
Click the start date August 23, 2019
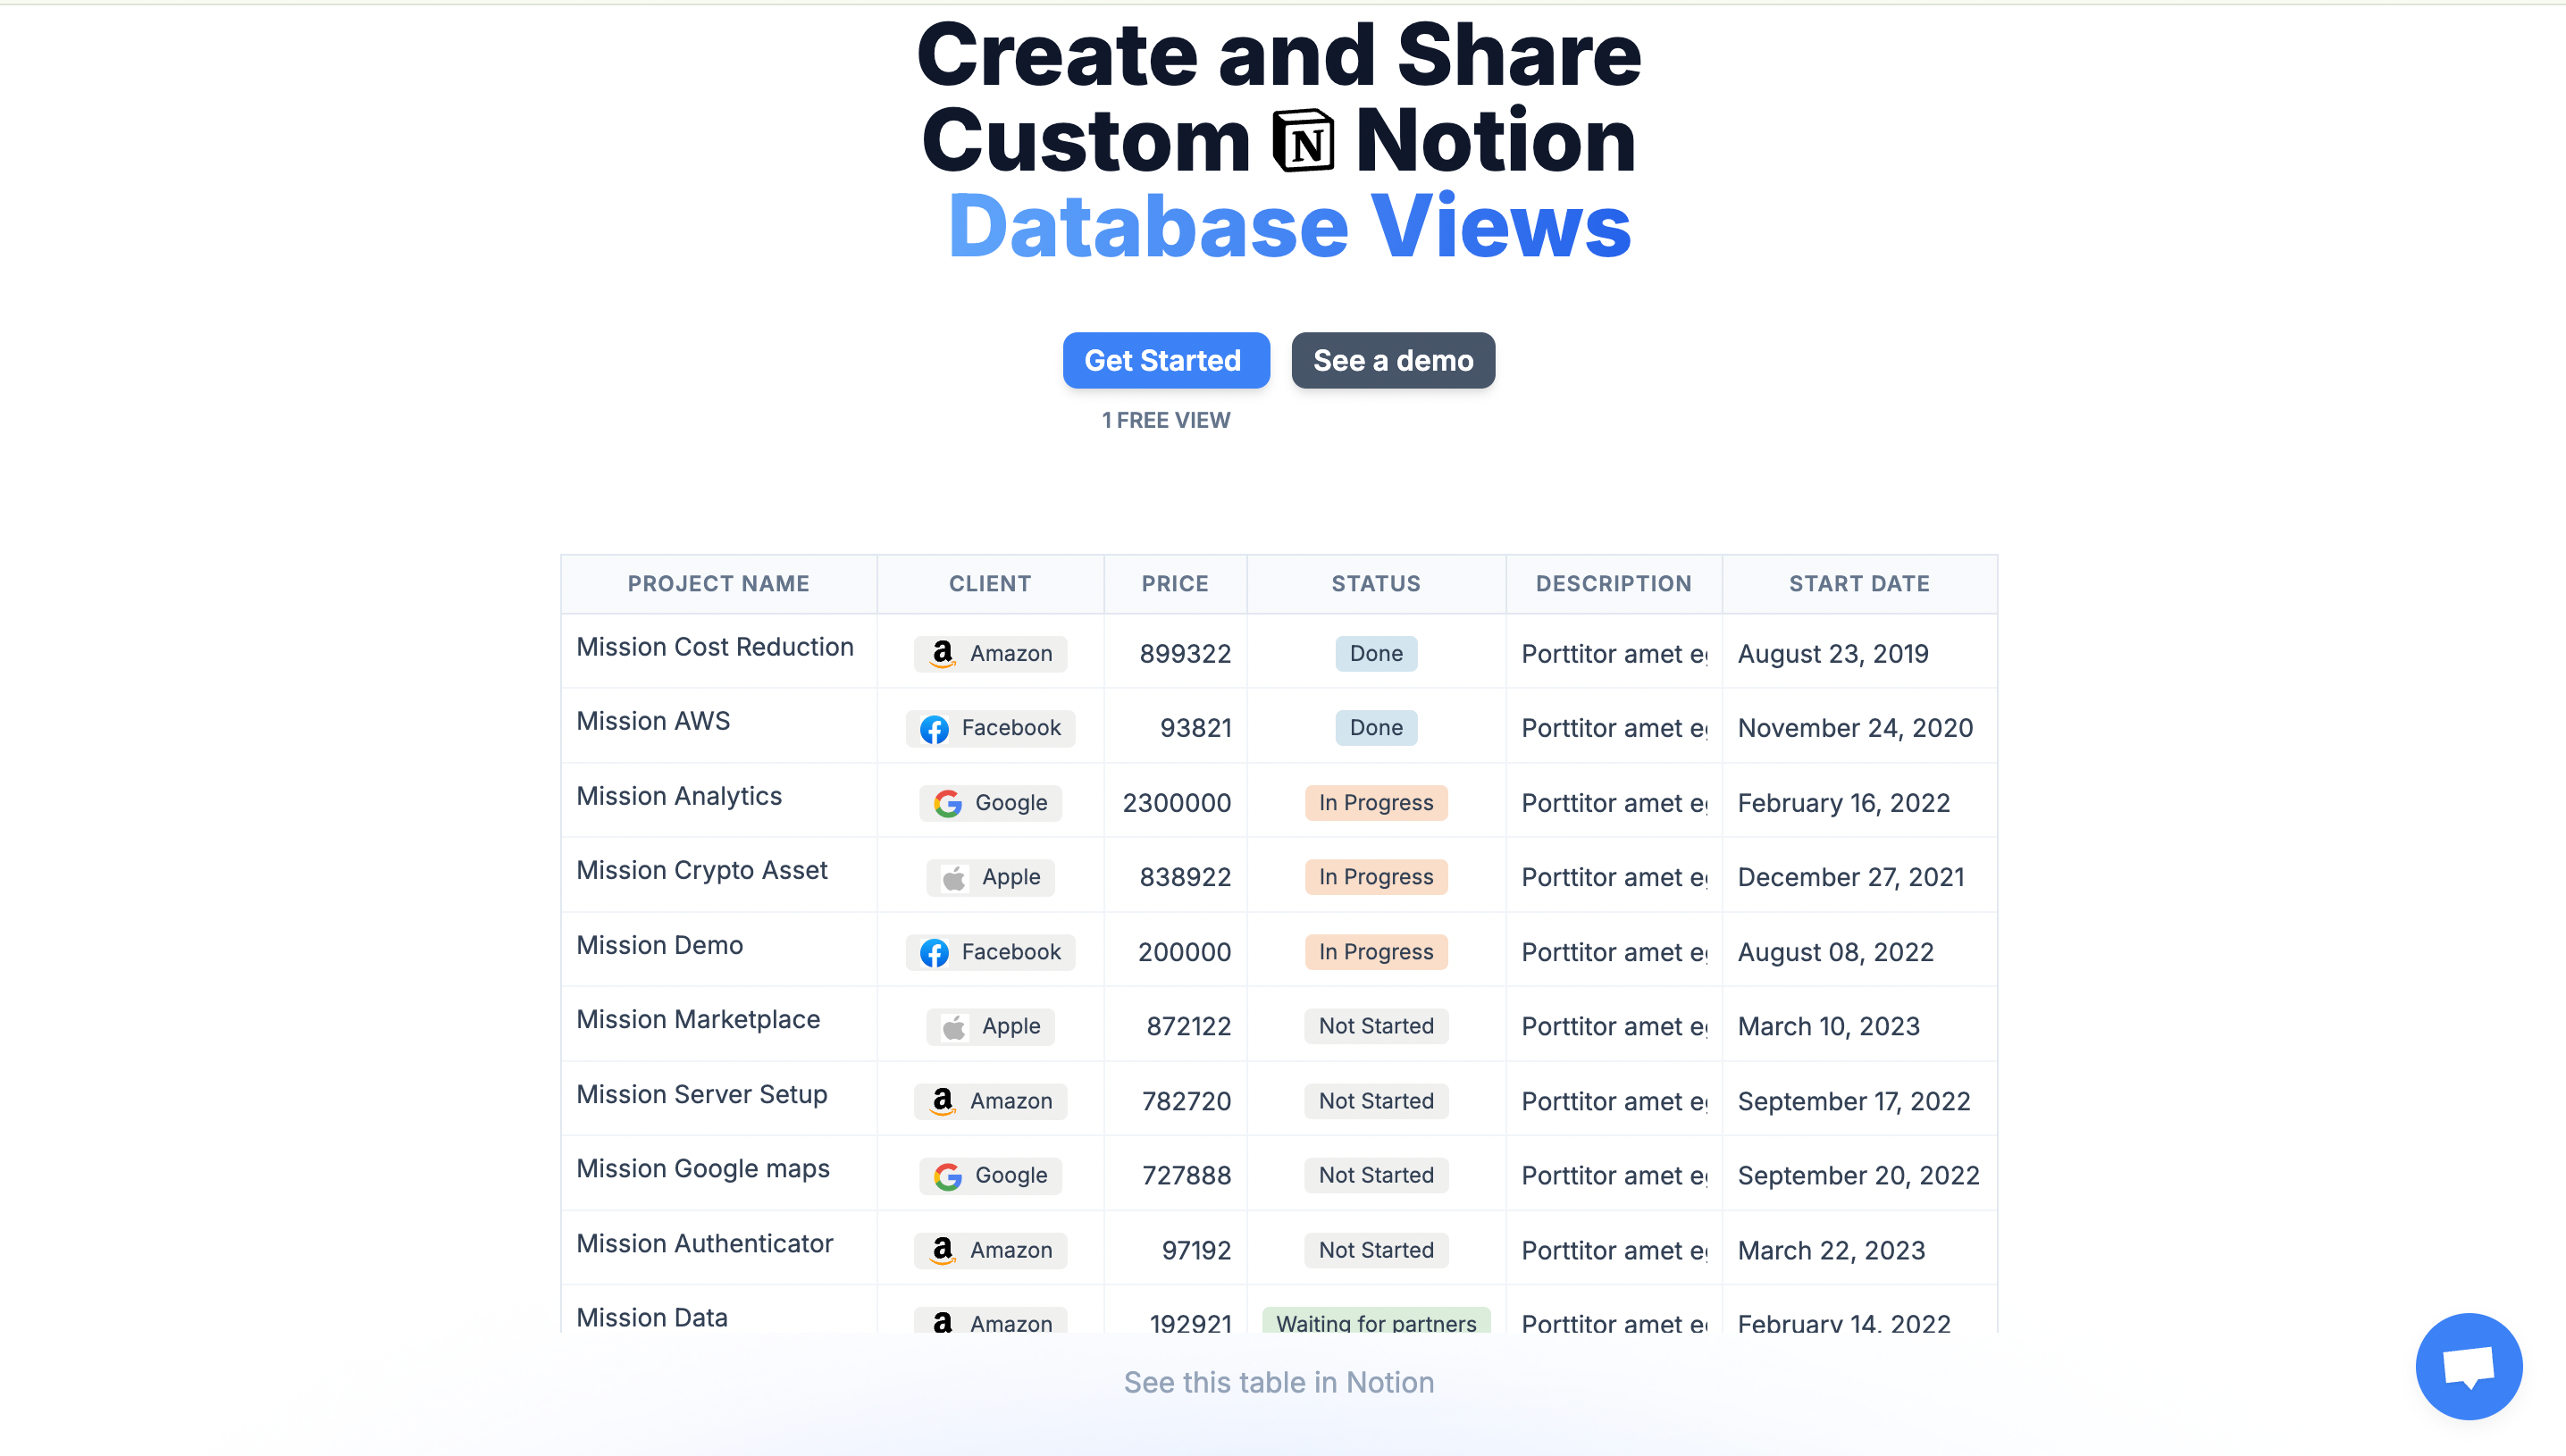[x=1833, y=654]
